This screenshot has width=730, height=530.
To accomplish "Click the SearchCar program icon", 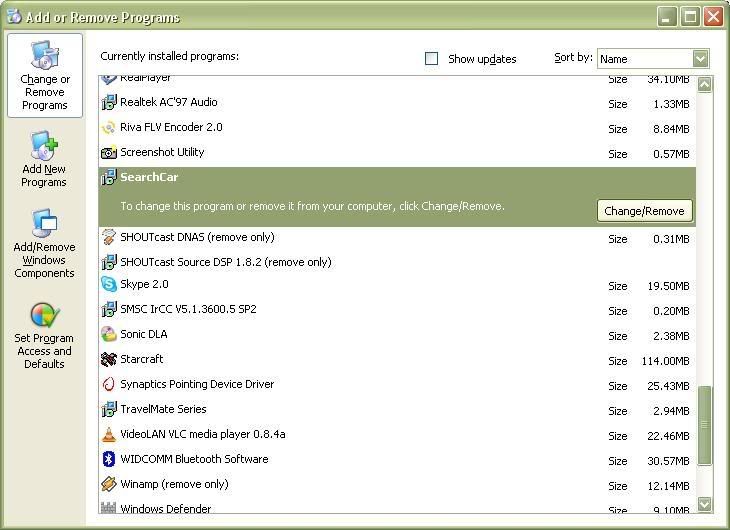I will pos(108,177).
